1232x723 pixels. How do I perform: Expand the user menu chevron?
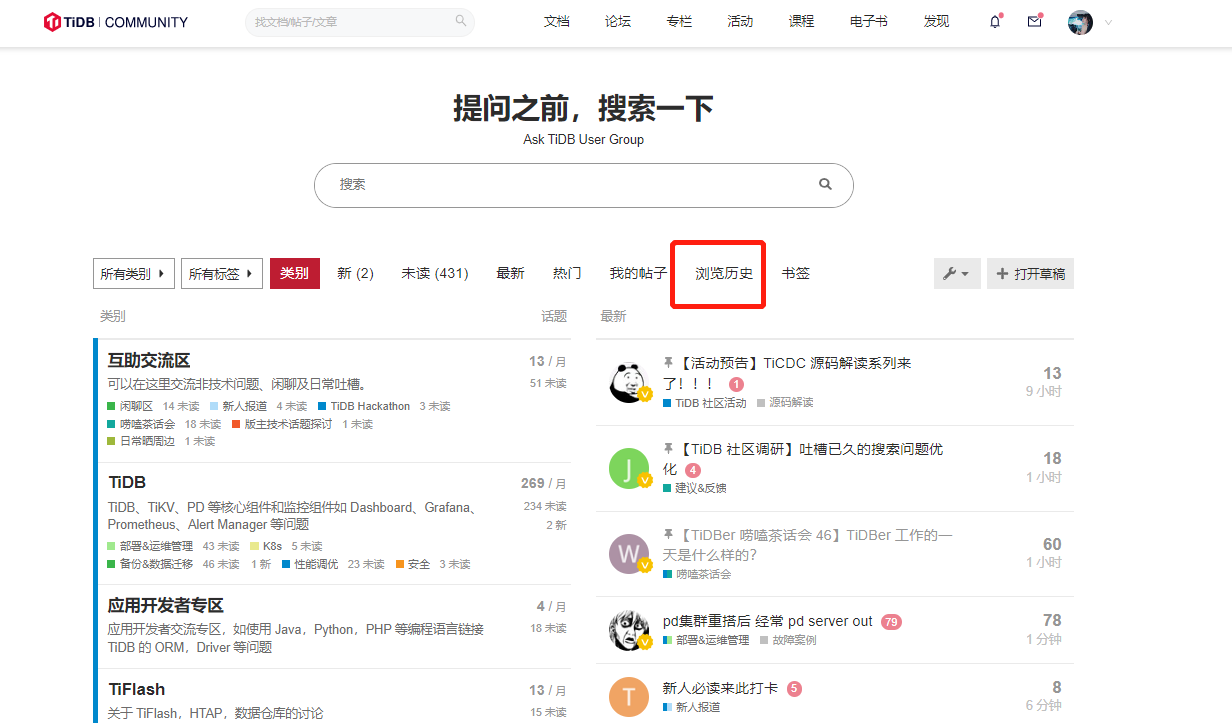pyautogui.click(x=1108, y=23)
